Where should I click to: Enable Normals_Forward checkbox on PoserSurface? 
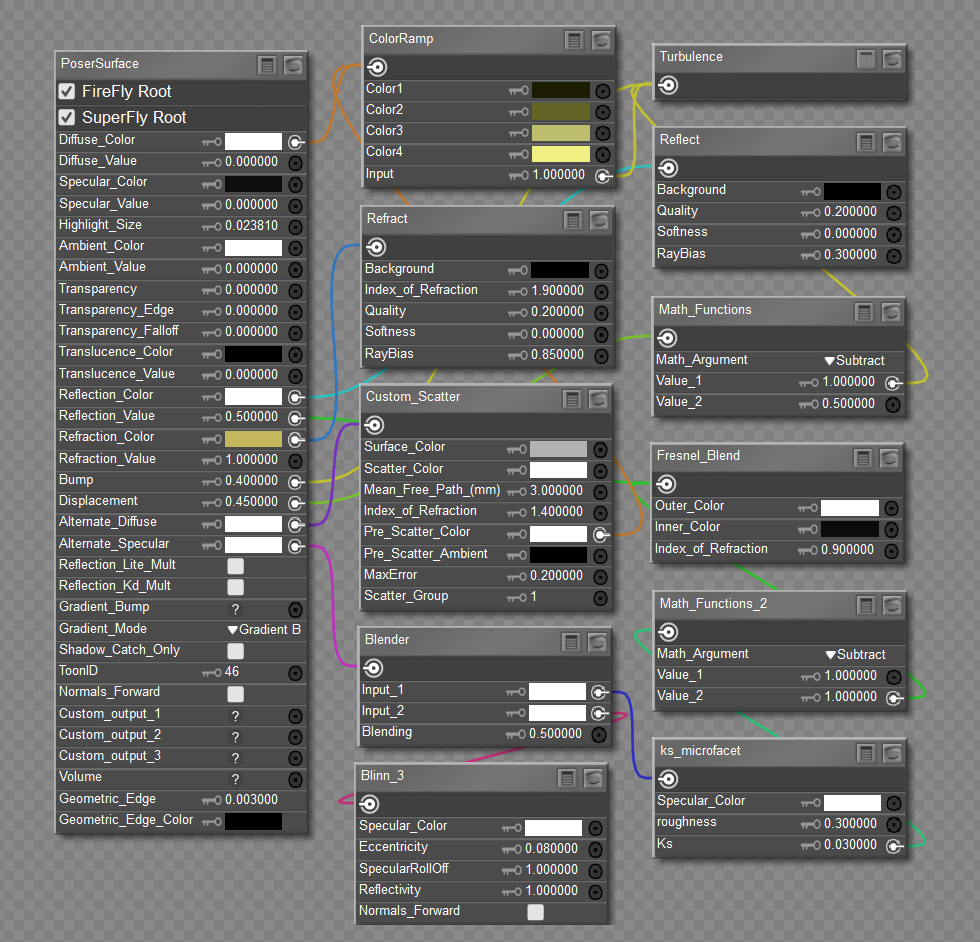point(236,694)
